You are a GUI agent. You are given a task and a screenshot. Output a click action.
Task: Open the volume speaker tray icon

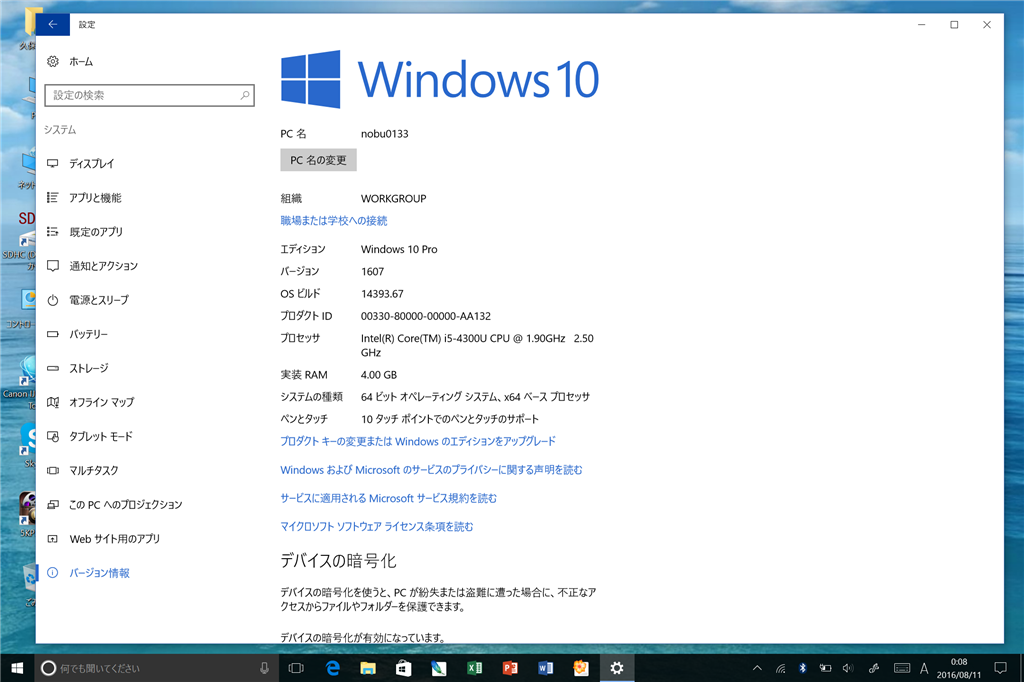tap(848, 668)
